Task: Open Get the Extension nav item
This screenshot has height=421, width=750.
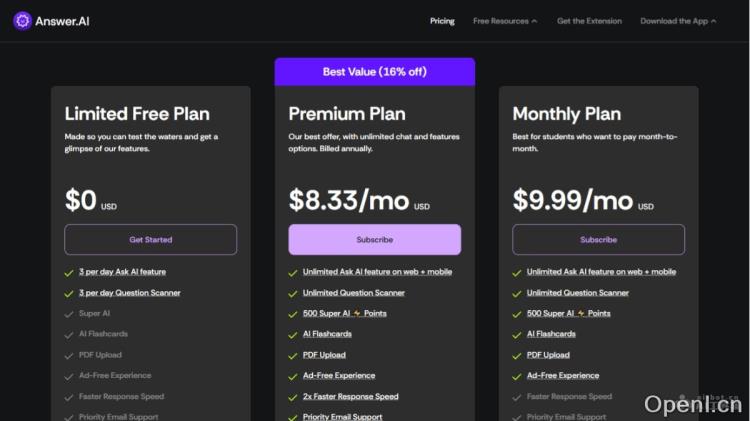Action: pyautogui.click(x=589, y=21)
